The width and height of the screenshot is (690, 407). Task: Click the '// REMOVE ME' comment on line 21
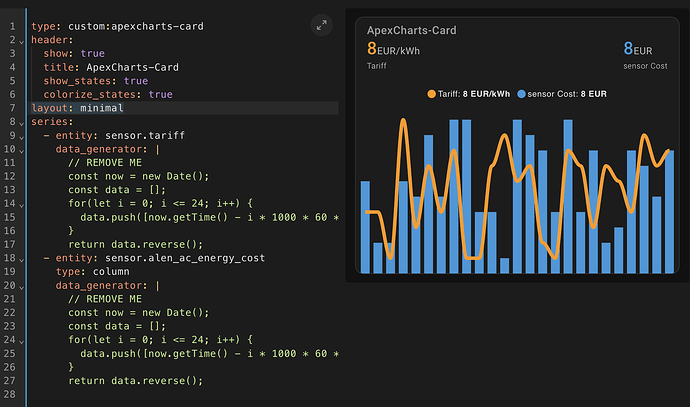coord(105,299)
